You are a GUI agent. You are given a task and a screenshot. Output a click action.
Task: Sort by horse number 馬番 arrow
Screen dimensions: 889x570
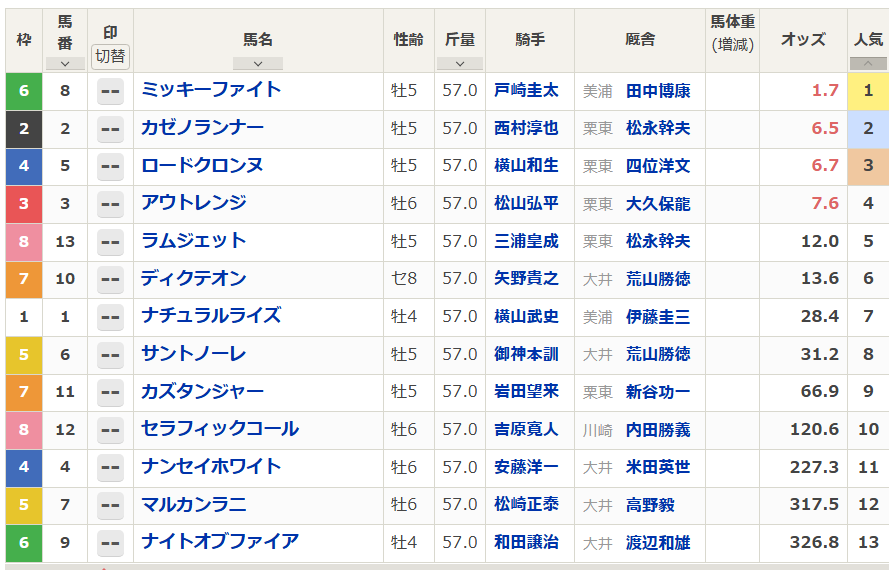(x=65, y=64)
